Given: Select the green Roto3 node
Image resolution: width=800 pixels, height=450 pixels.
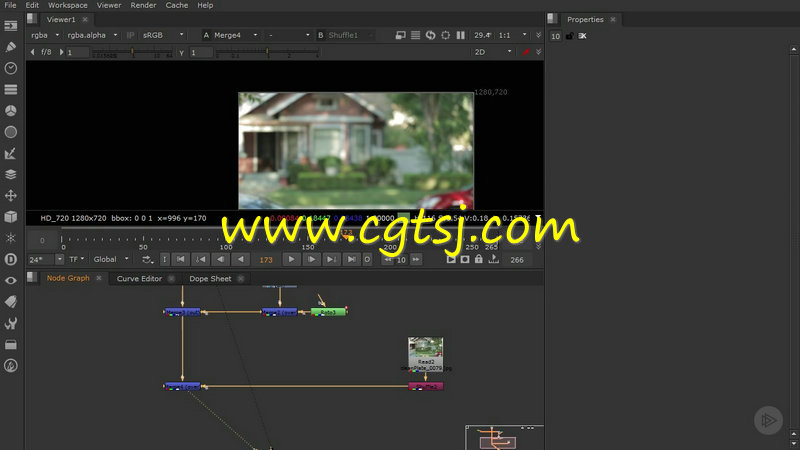Looking at the screenshot, I should point(329,312).
